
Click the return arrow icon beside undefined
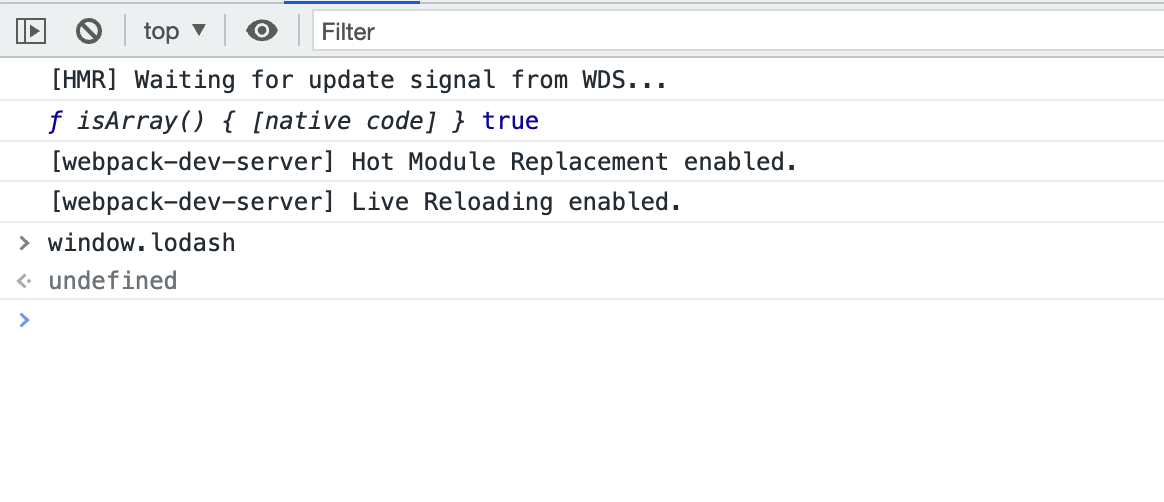click(x=24, y=281)
